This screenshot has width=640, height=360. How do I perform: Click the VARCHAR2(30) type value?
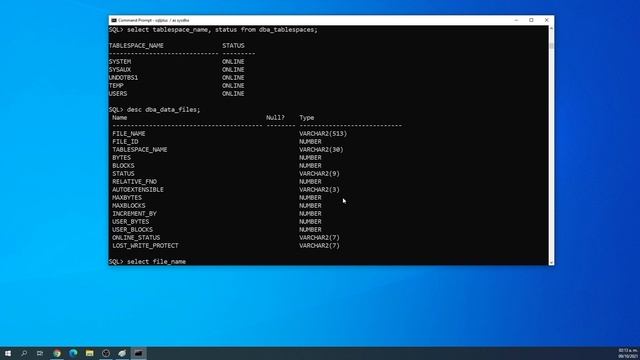[x=321, y=150]
